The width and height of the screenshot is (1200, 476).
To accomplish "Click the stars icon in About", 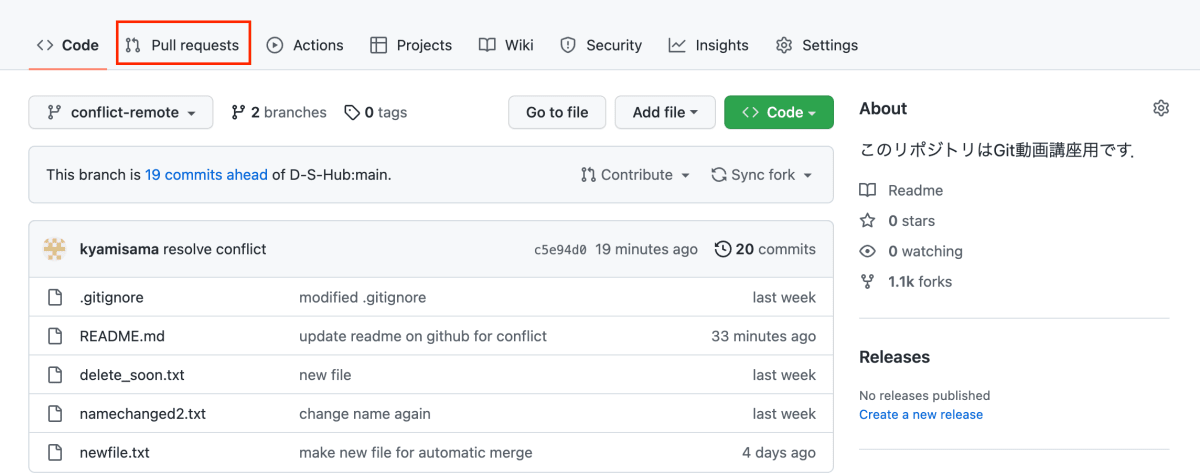I will click(868, 221).
